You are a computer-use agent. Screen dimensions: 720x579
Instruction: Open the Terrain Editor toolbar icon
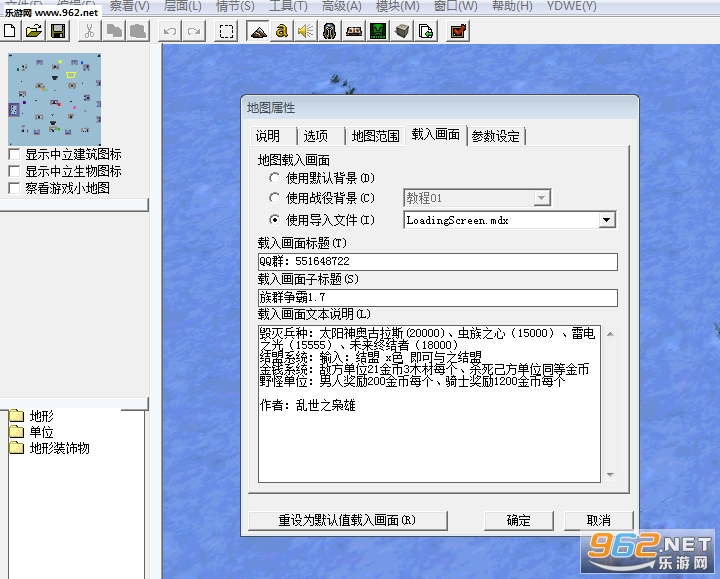pyautogui.click(x=258, y=31)
